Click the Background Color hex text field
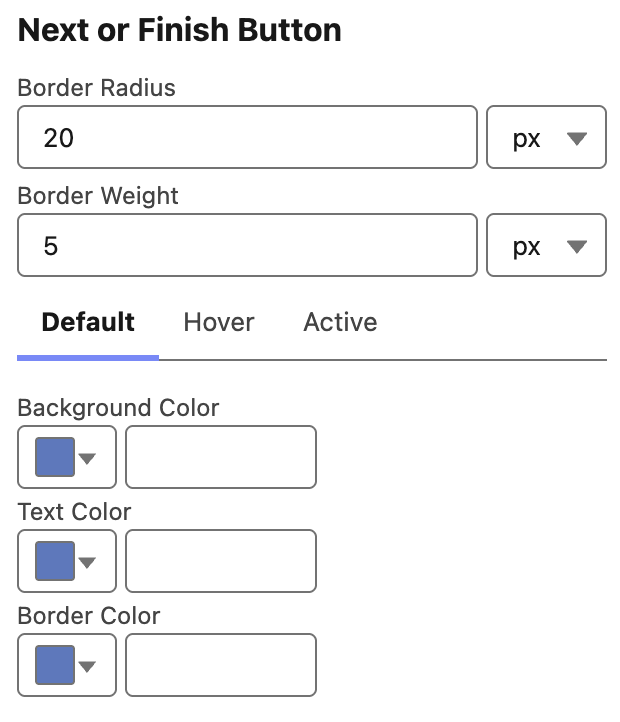The width and height of the screenshot is (620, 722). (x=221, y=458)
